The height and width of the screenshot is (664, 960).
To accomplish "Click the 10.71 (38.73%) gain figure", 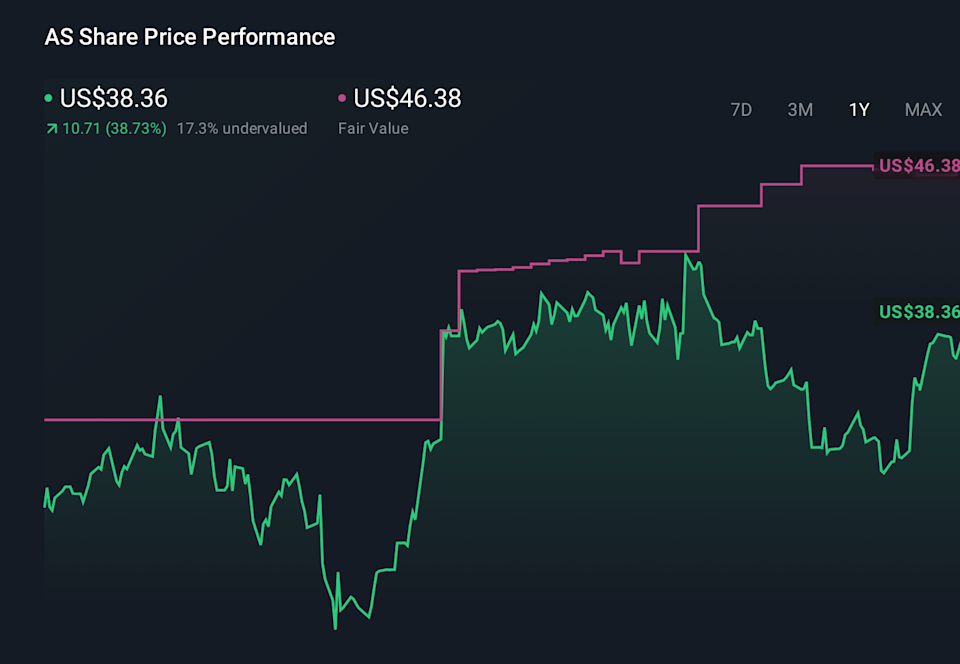I will [x=113, y=129].
